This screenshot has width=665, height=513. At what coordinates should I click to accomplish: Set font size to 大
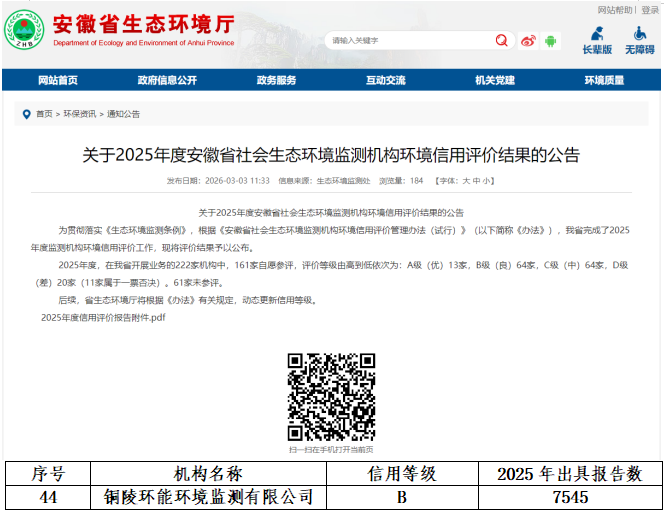coord(466,181)
